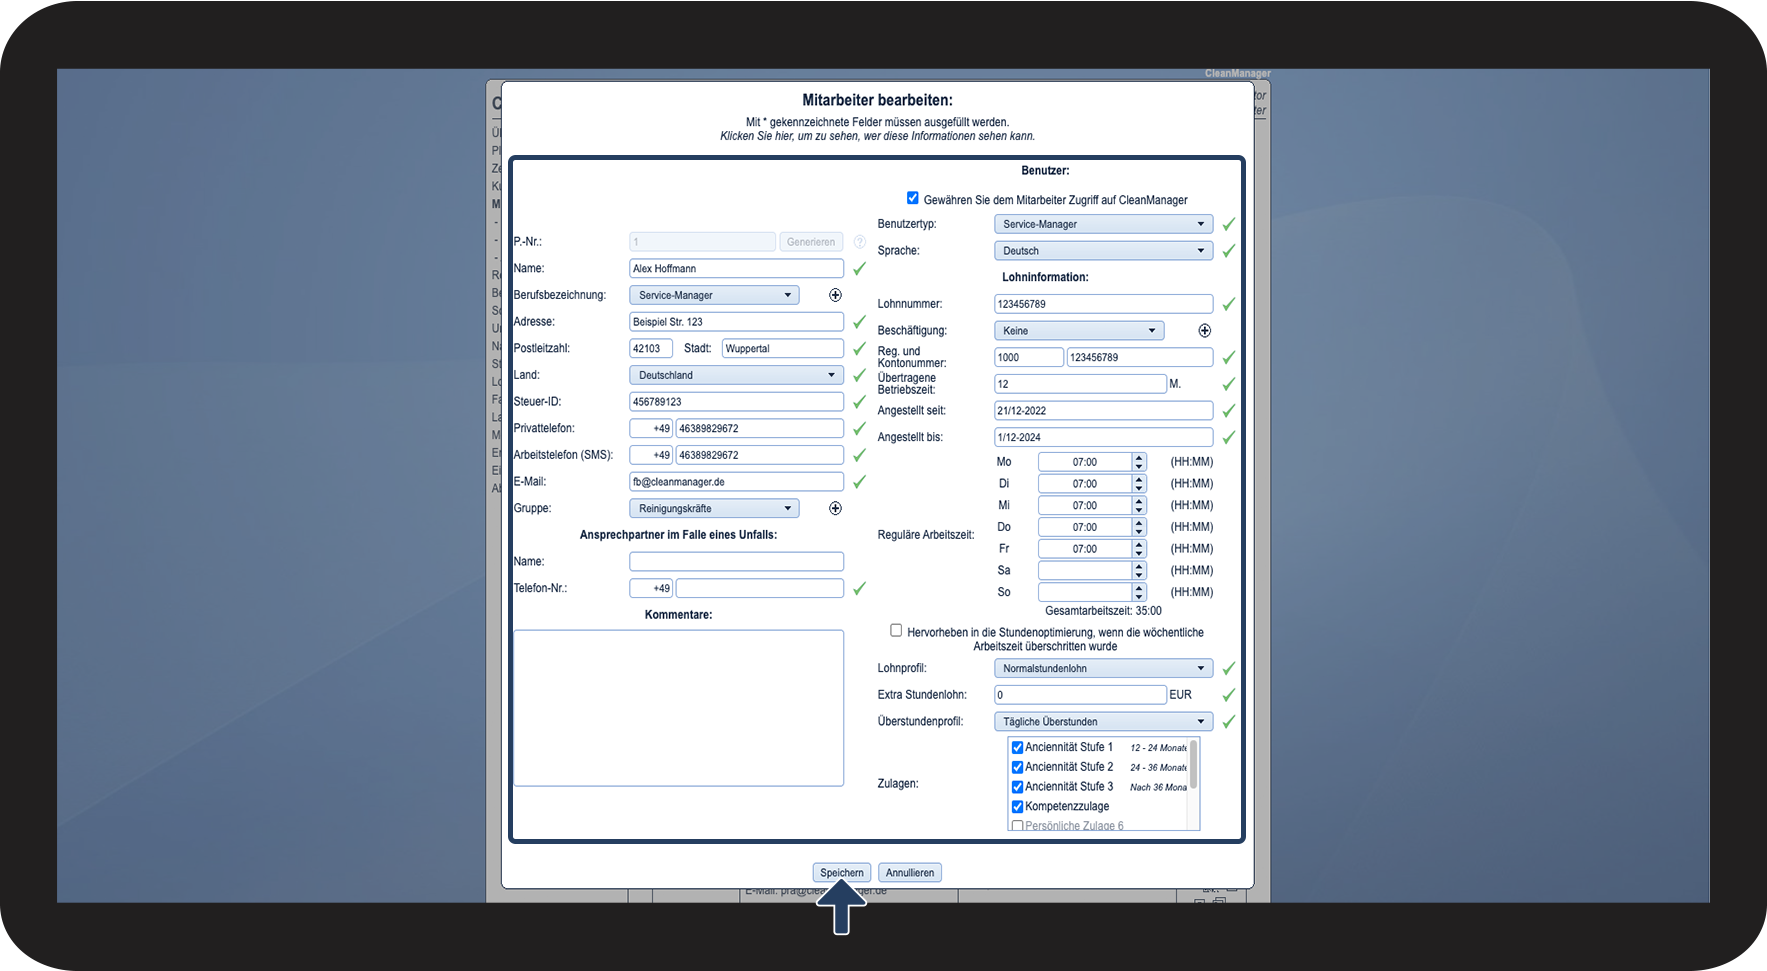Click the Speichern button
Image resolution: width=1767 pixels, height=971 pixels.
point(842,873)
